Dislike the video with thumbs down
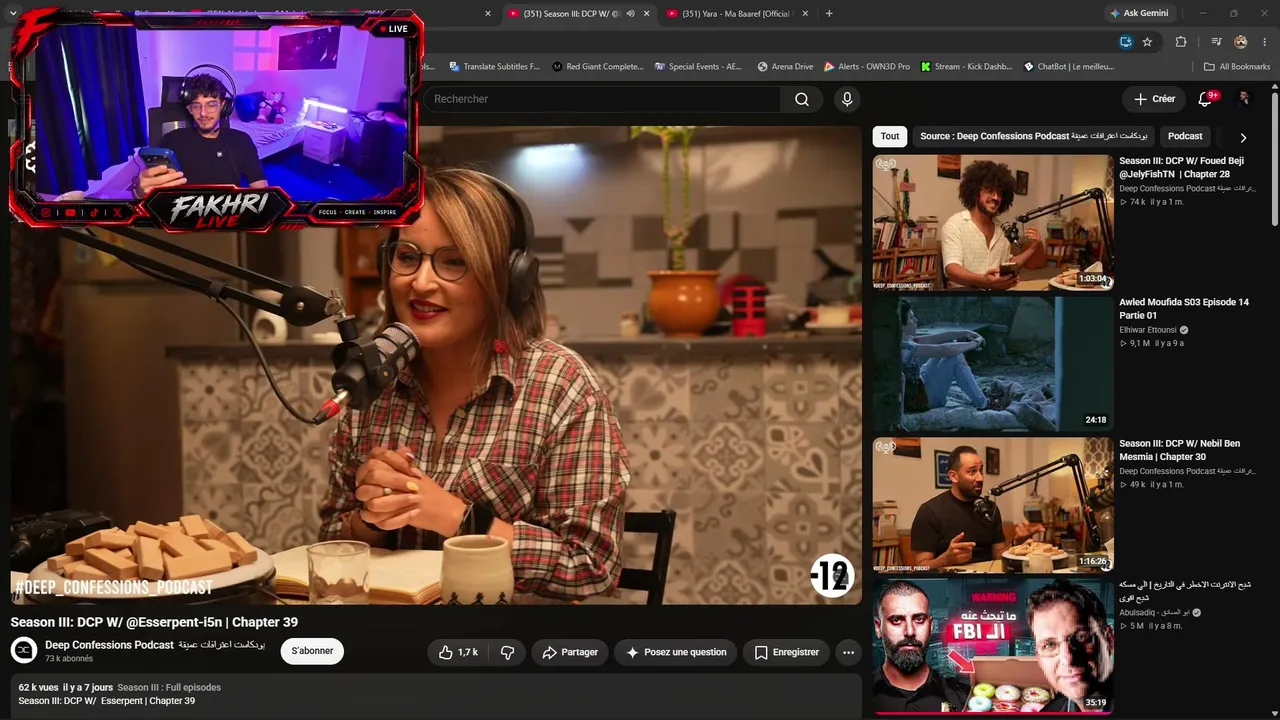The height and width of the screenshot is (720, 1280). (x=507, y=652)
